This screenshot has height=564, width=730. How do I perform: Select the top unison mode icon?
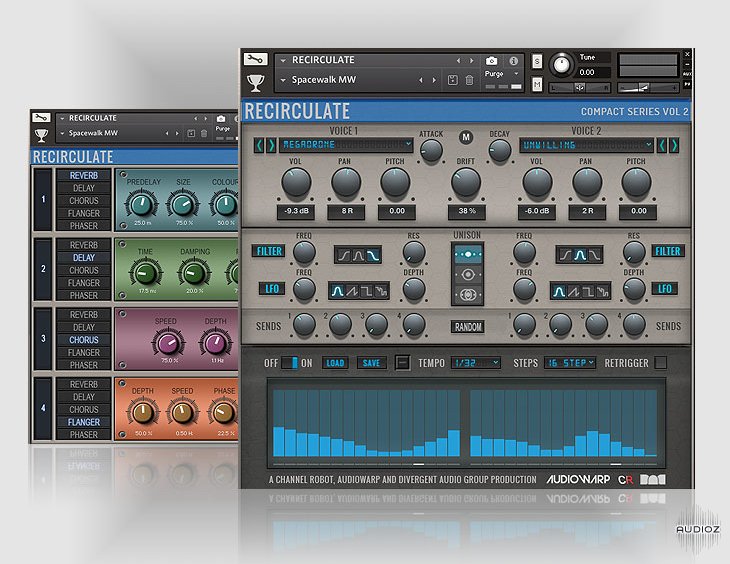(x=467, y=255)
